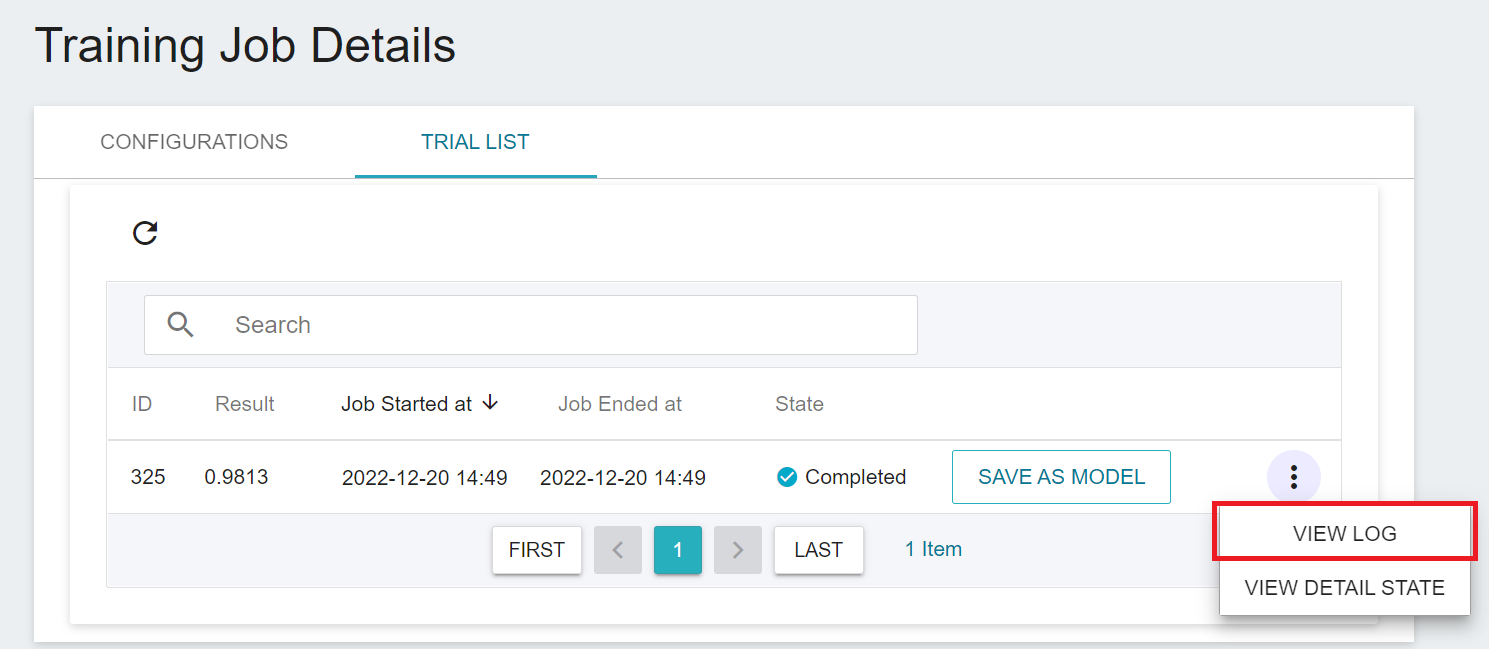Jump to the LAST page of results
The image size is (1489, 649).
819,550
